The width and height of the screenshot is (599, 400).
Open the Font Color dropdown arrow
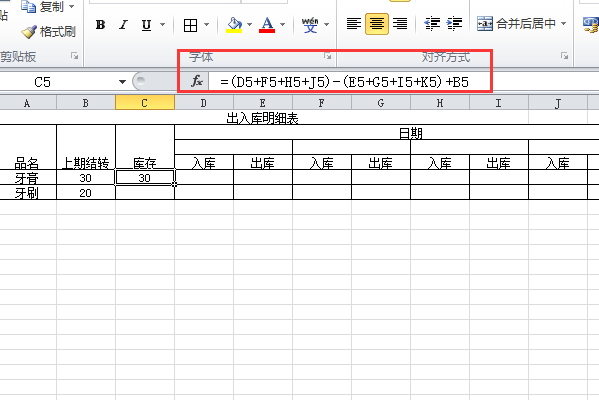click(x=282, y=25)
